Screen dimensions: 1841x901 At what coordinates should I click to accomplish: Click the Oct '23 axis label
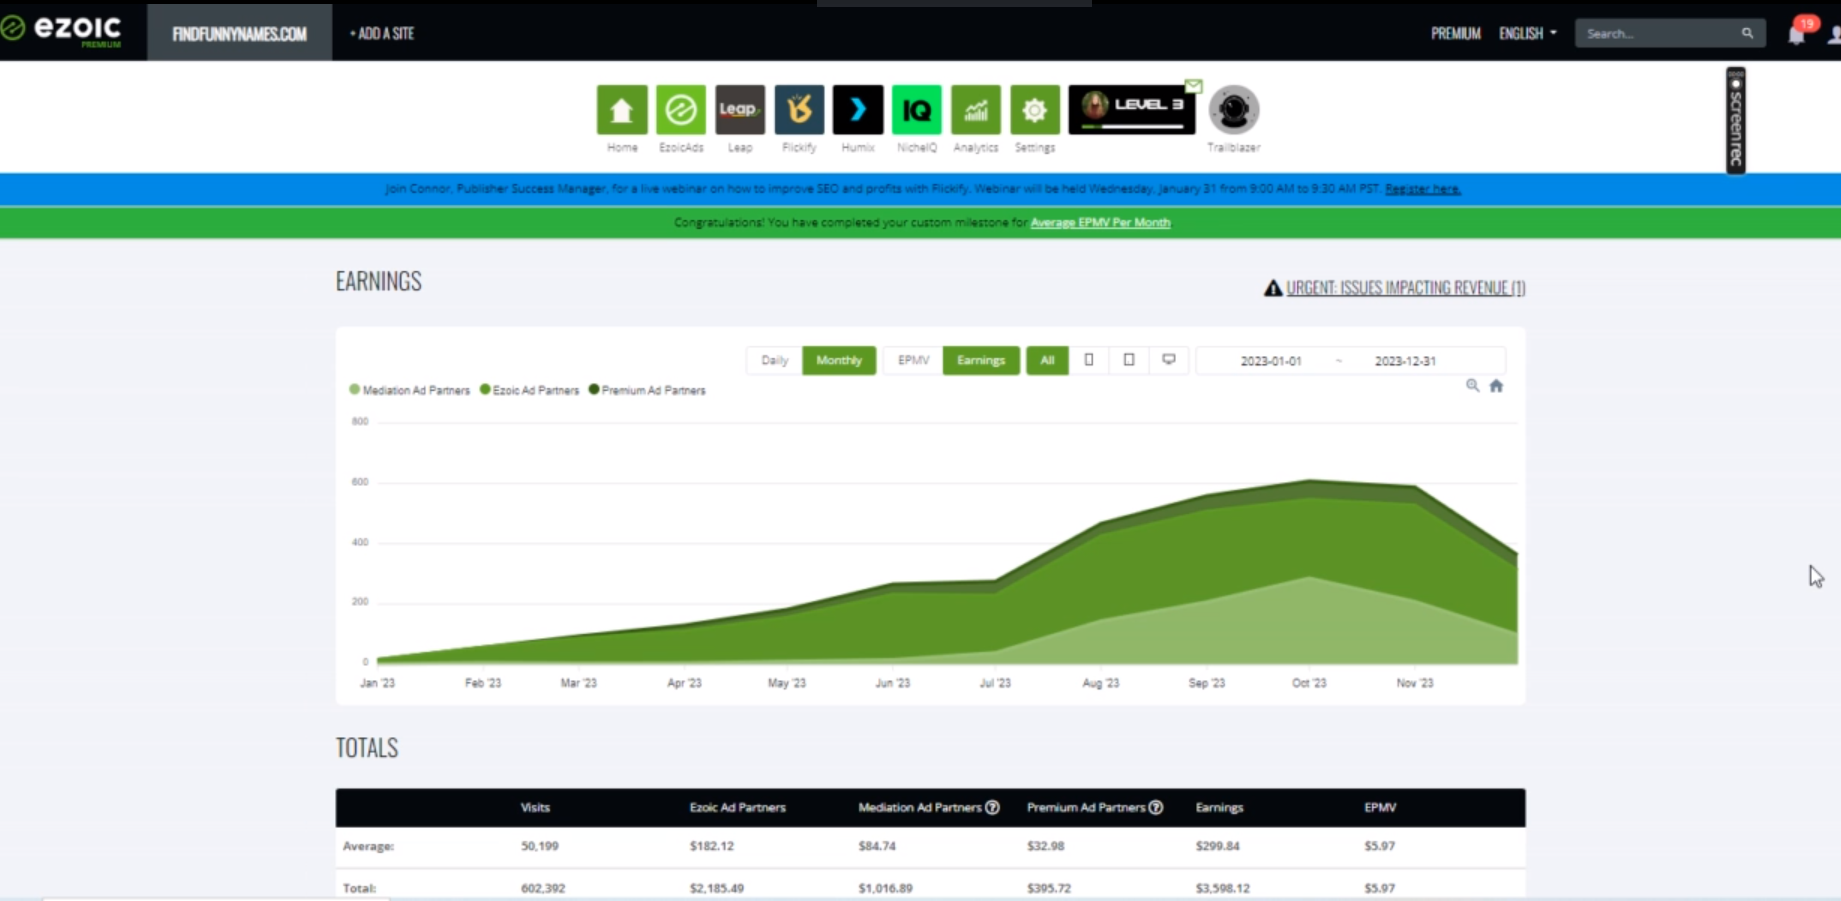1309,683
